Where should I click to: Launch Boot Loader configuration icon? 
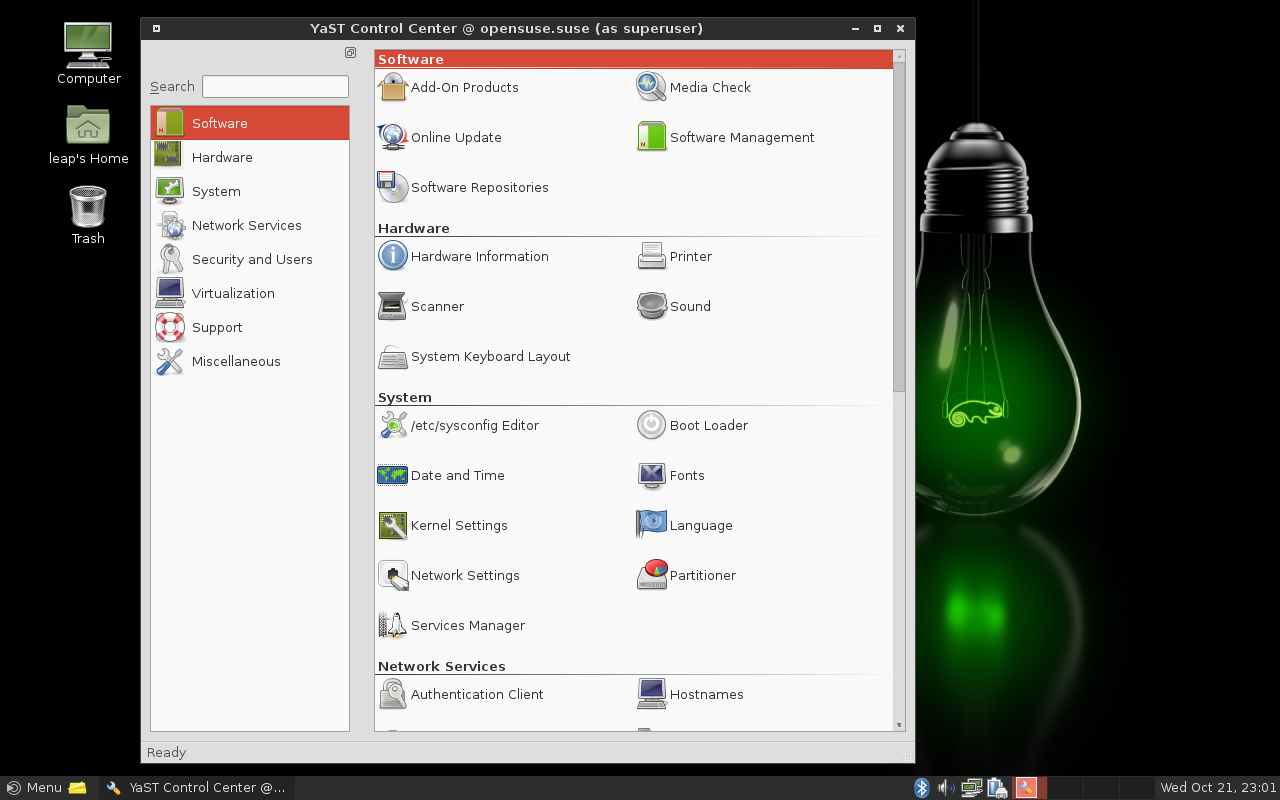[652, 425]
